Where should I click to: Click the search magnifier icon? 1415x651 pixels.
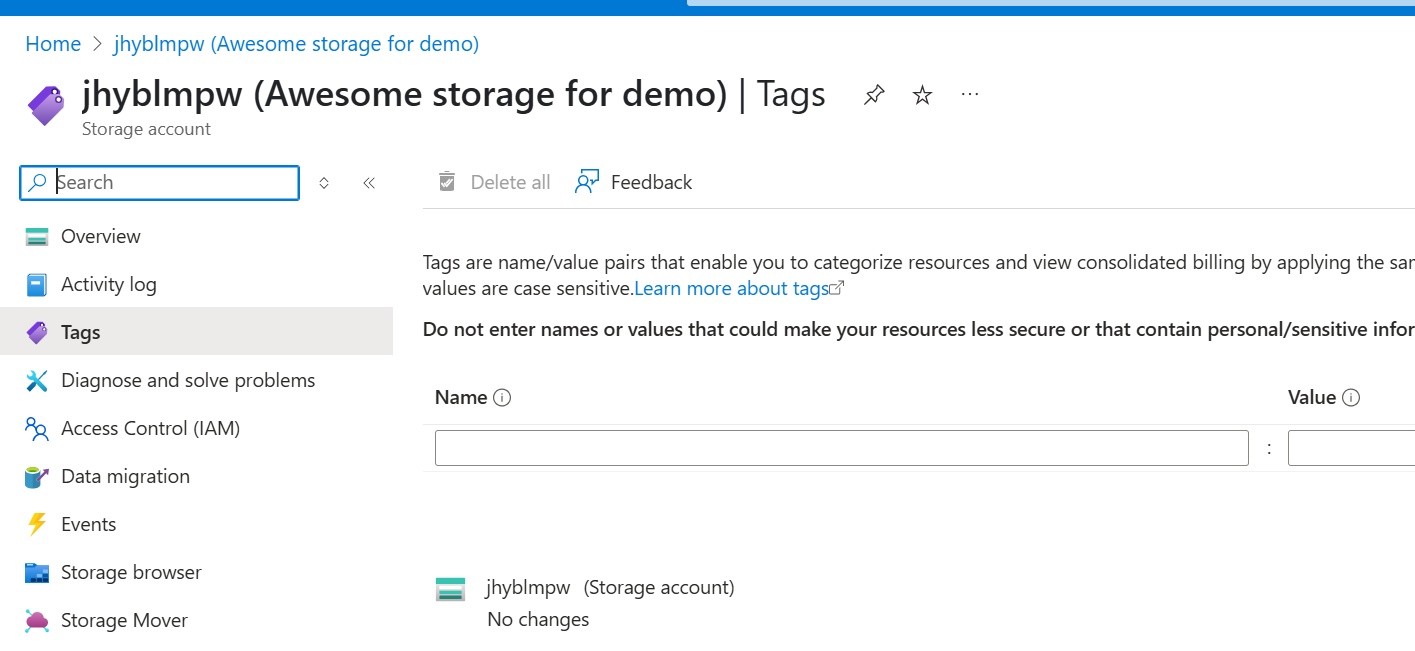[38, 183]
